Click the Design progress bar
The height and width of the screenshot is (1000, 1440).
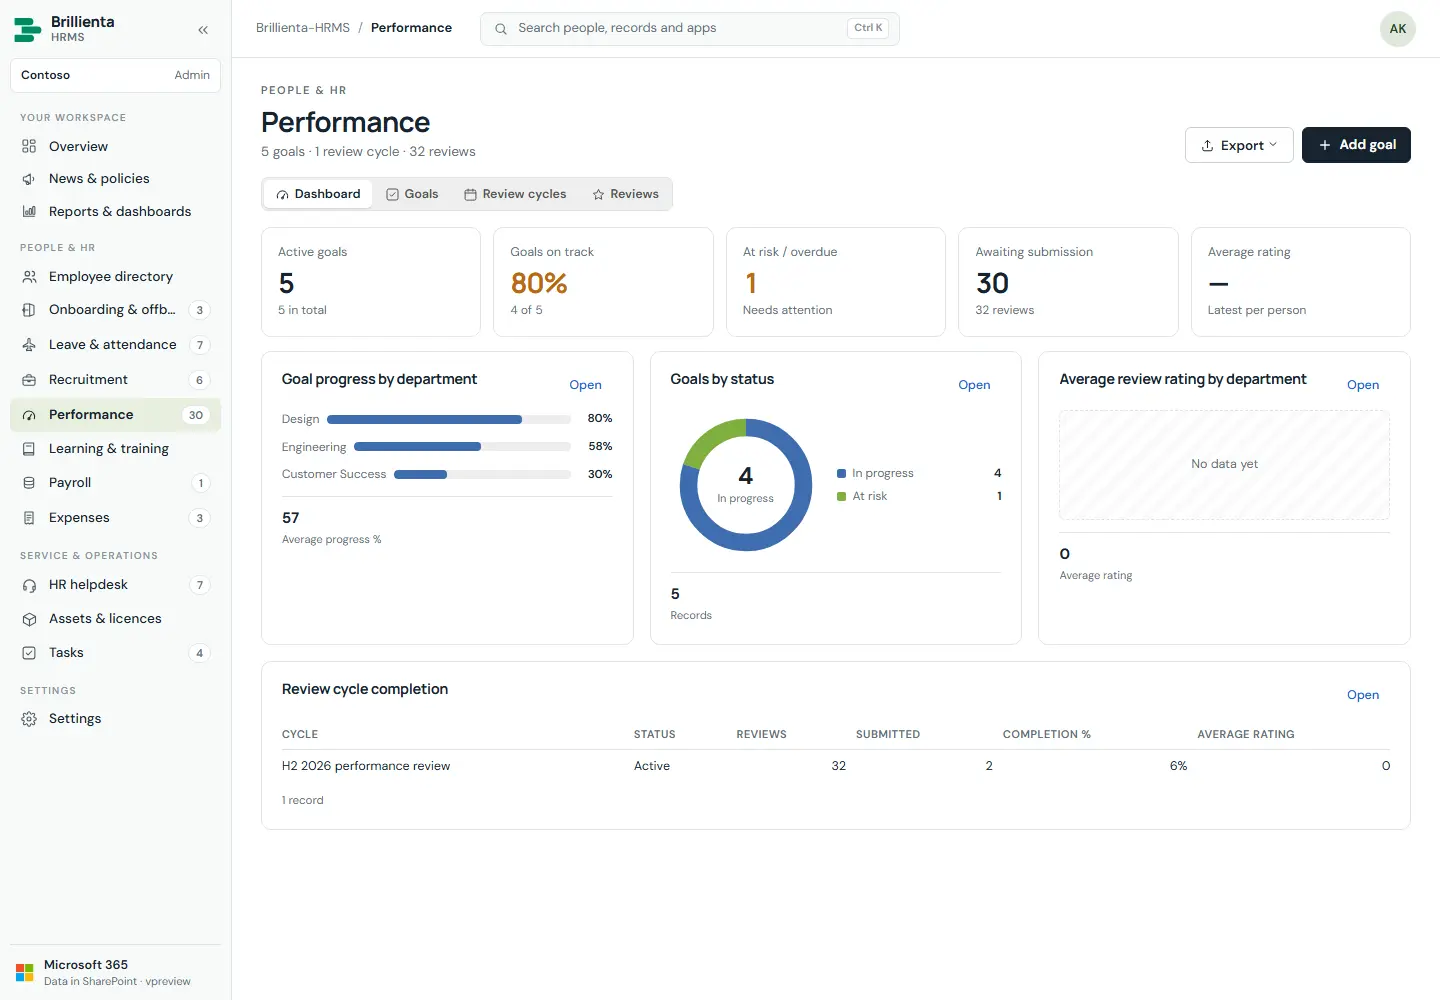click(x=449, y=419)
